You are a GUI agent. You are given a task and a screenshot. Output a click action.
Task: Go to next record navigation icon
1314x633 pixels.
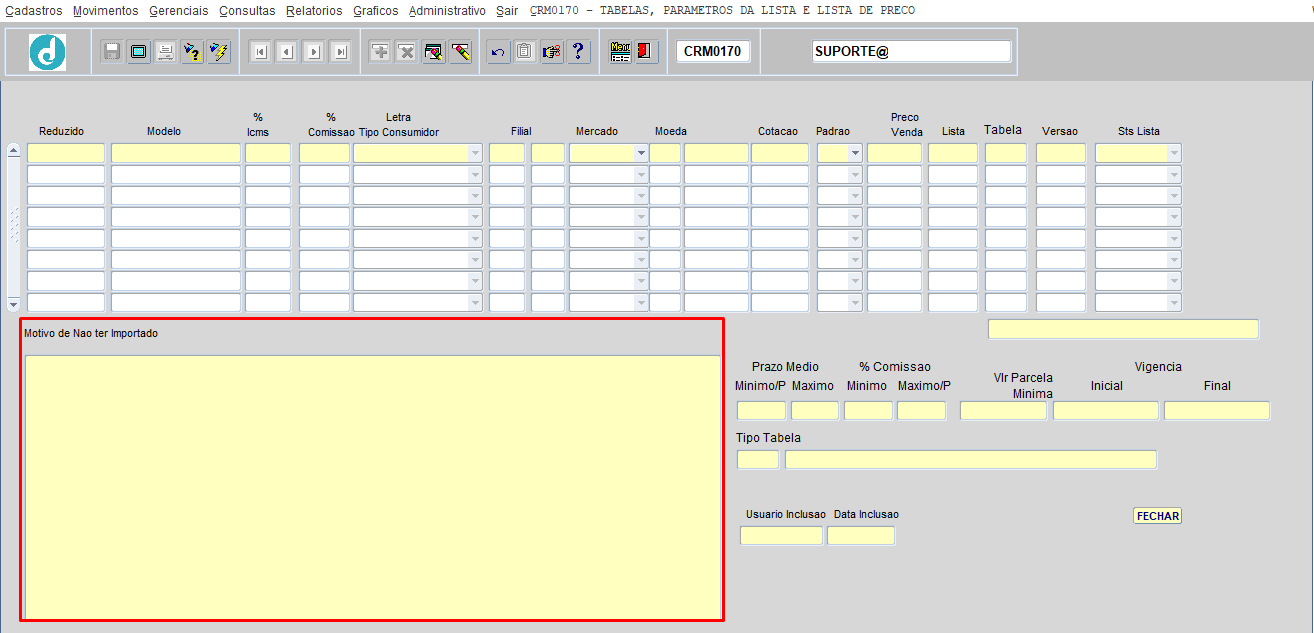click(313, 52)
